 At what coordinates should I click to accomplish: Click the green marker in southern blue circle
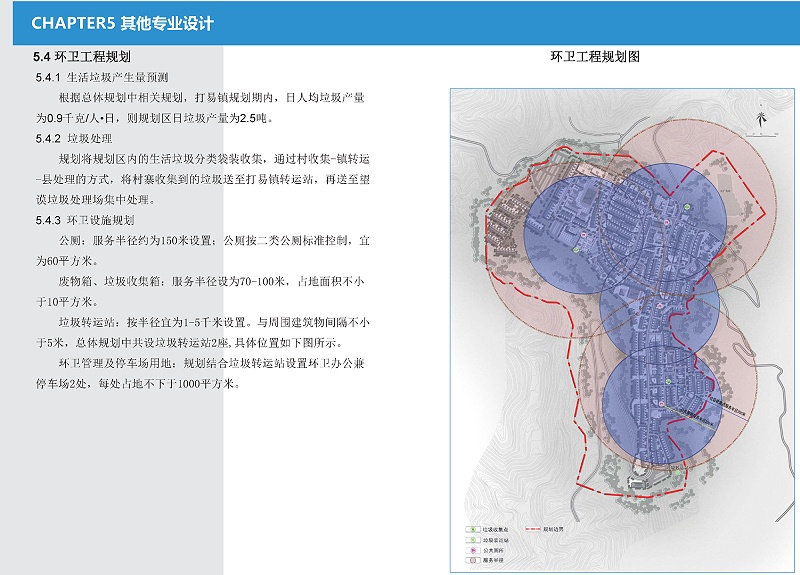667,382
